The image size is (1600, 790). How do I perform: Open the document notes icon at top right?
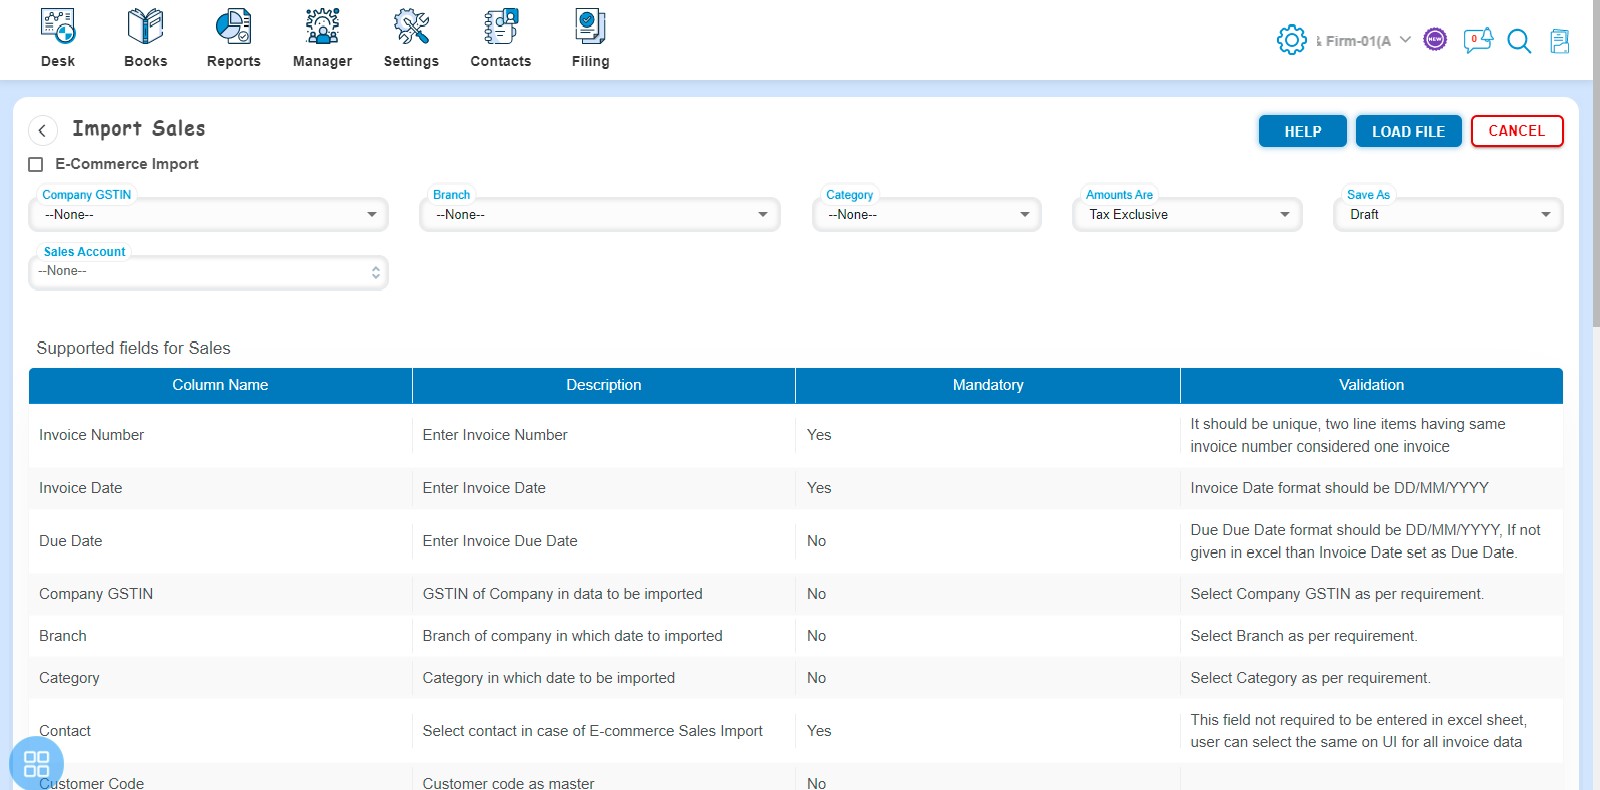pos(1559,41)
